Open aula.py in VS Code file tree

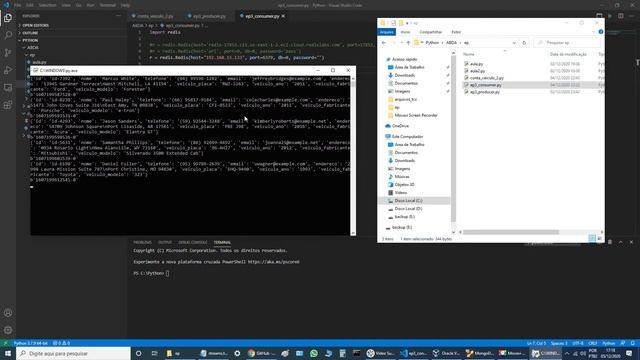pos(39,62)
